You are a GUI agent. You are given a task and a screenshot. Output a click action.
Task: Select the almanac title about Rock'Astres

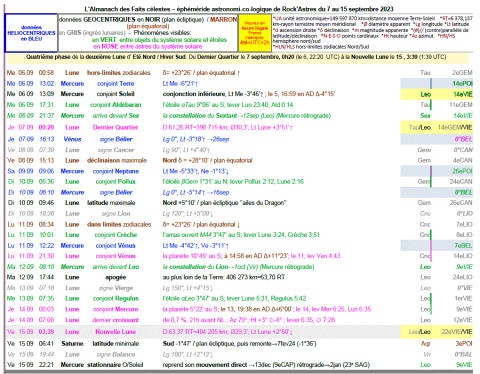click(x=239, y=9)
